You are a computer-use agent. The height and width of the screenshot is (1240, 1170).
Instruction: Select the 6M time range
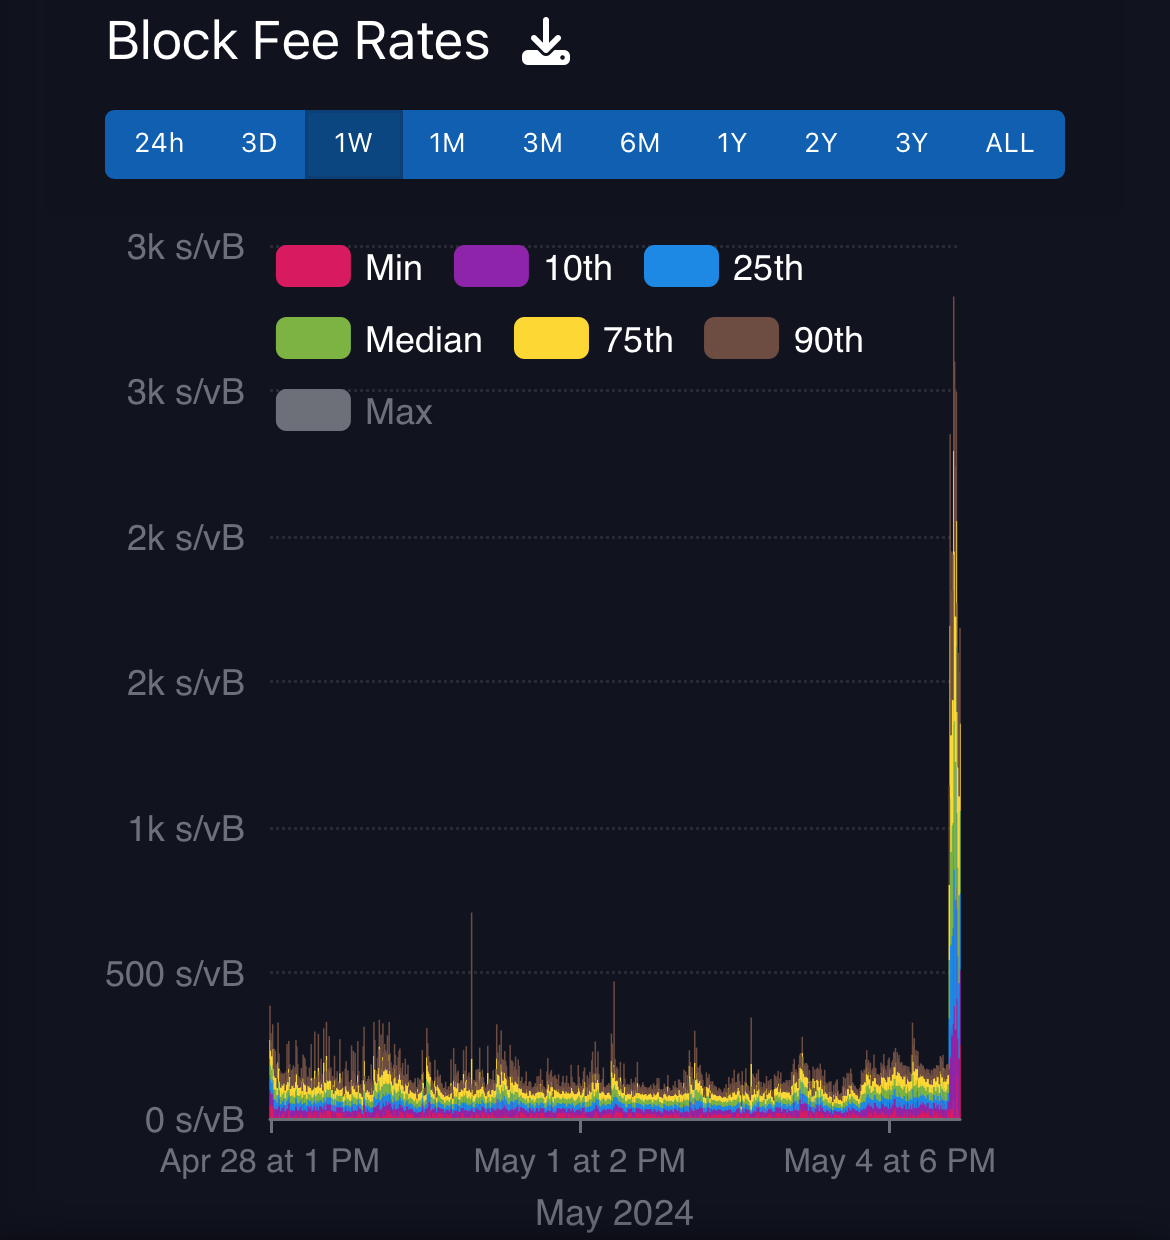point(640,144)
